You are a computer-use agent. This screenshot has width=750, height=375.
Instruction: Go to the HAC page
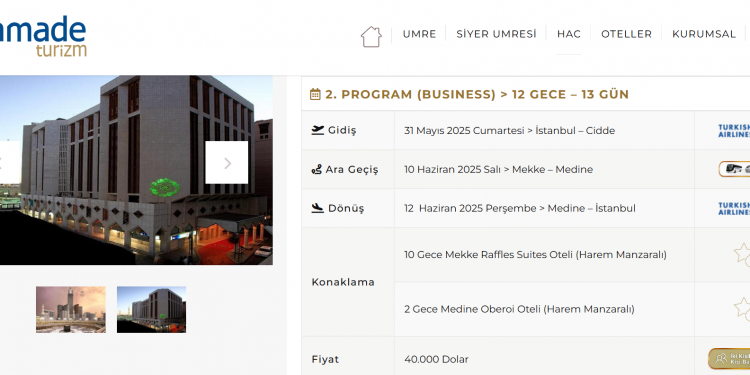point(569,34)
